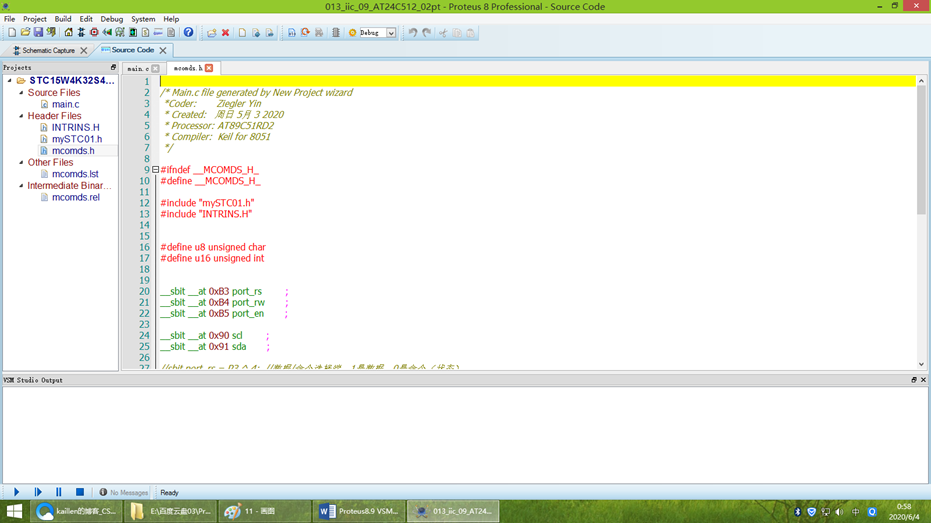Click the Copy icon in the toolbar
The height and width of the screenshot is (524, 931).
click(457, 33)
